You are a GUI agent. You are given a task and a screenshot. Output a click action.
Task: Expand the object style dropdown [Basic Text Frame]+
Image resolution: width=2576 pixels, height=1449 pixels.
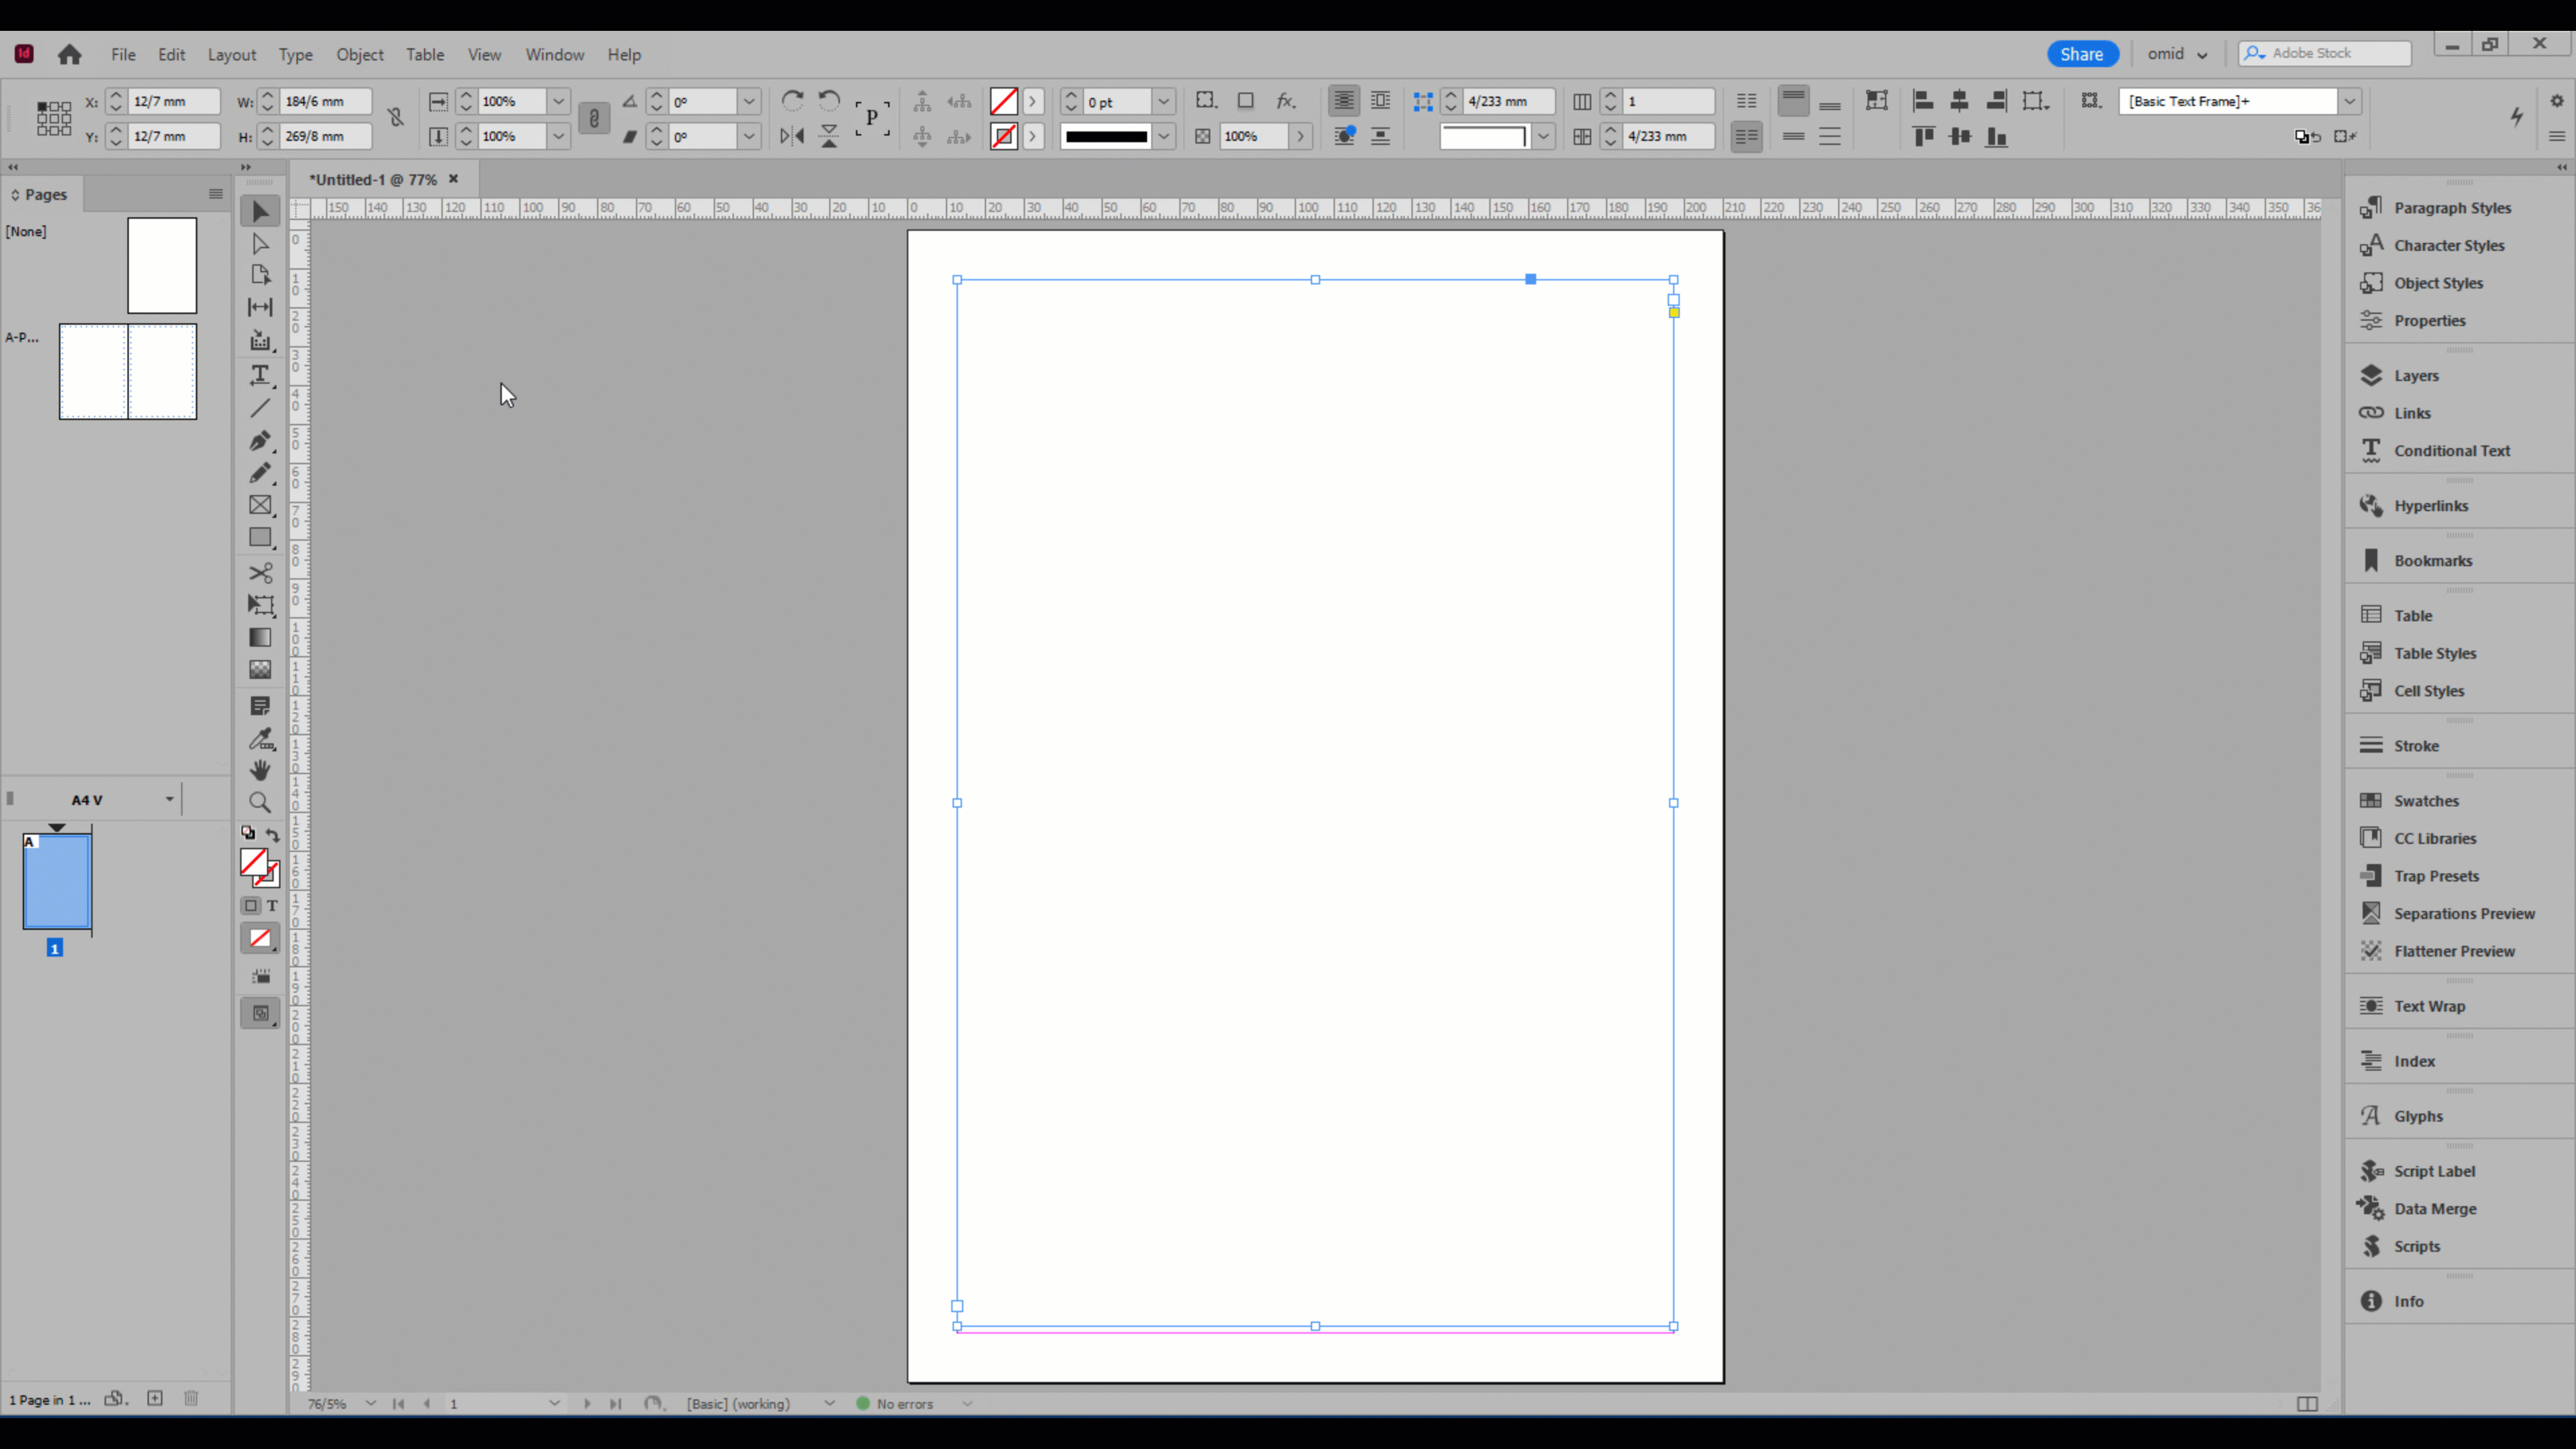tap(2349, 101)
